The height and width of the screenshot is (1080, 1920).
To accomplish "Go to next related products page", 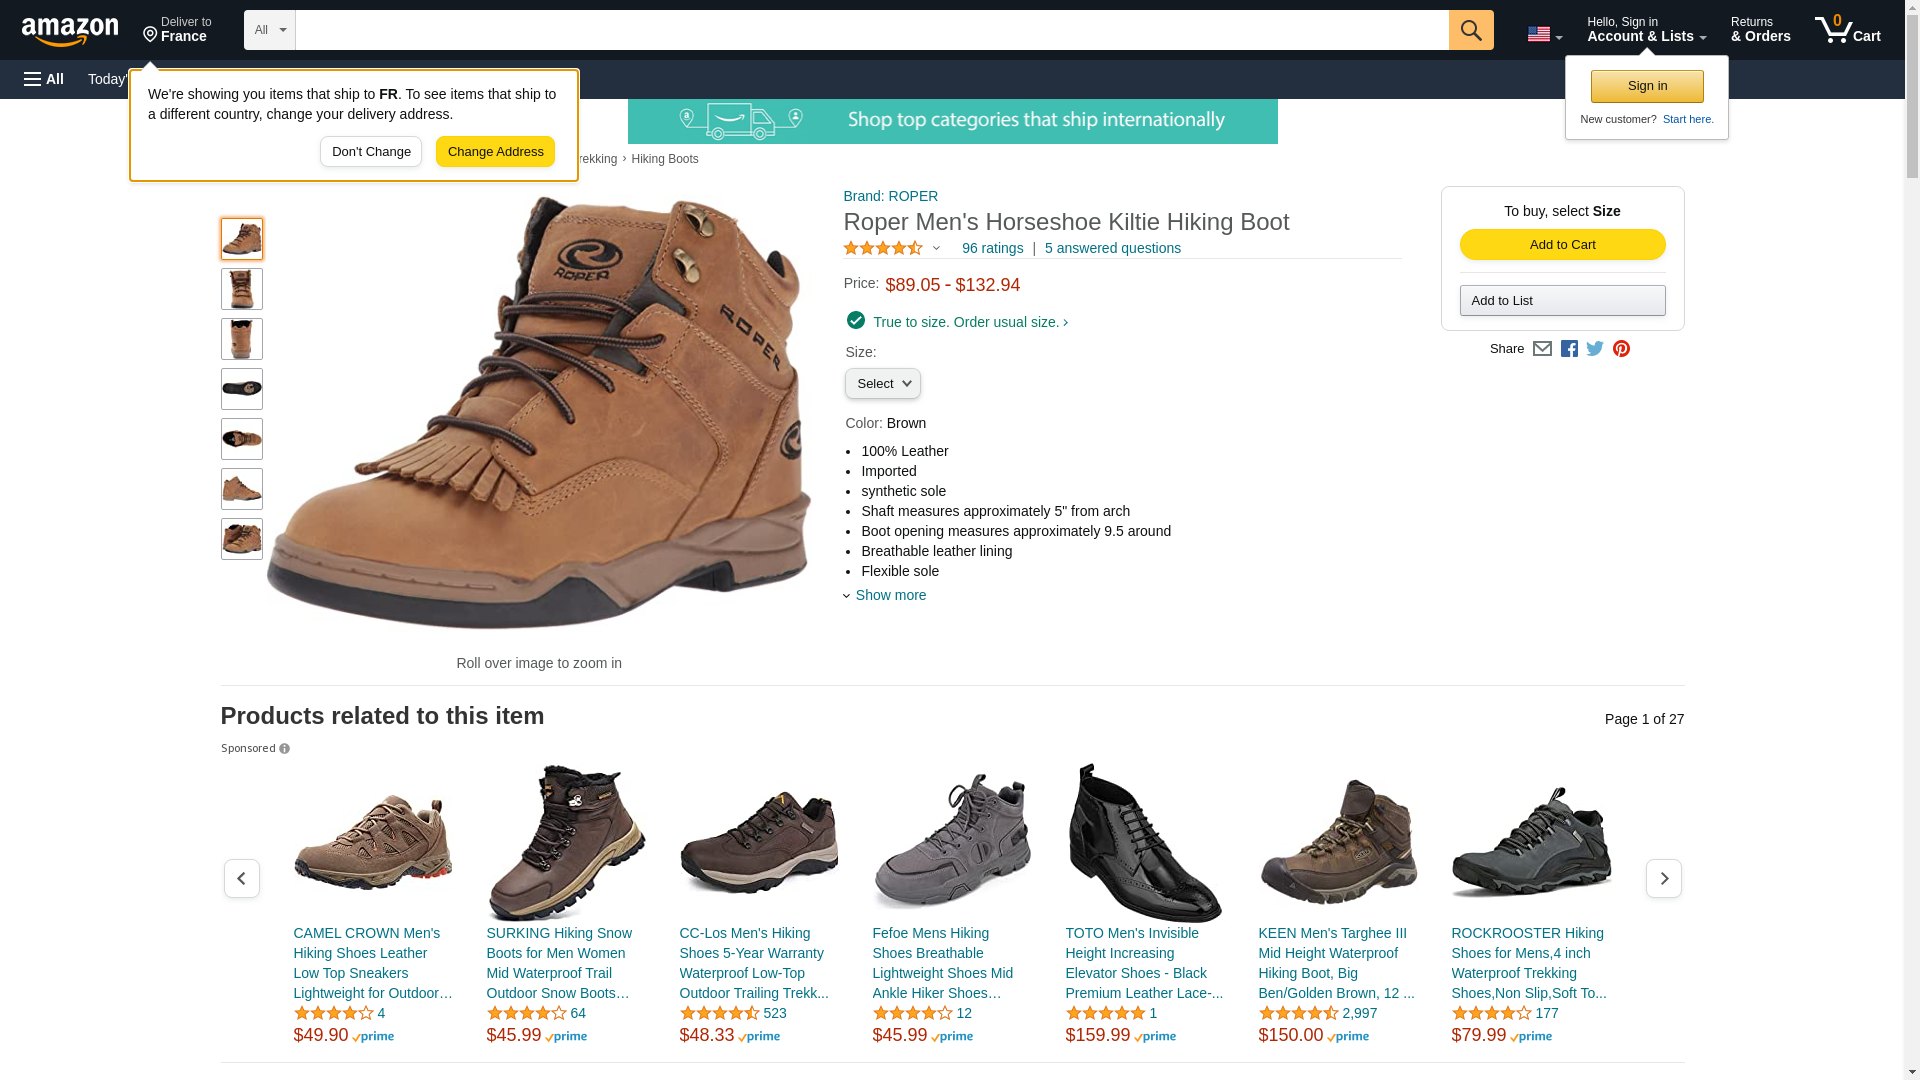I will pos(1663,878).
